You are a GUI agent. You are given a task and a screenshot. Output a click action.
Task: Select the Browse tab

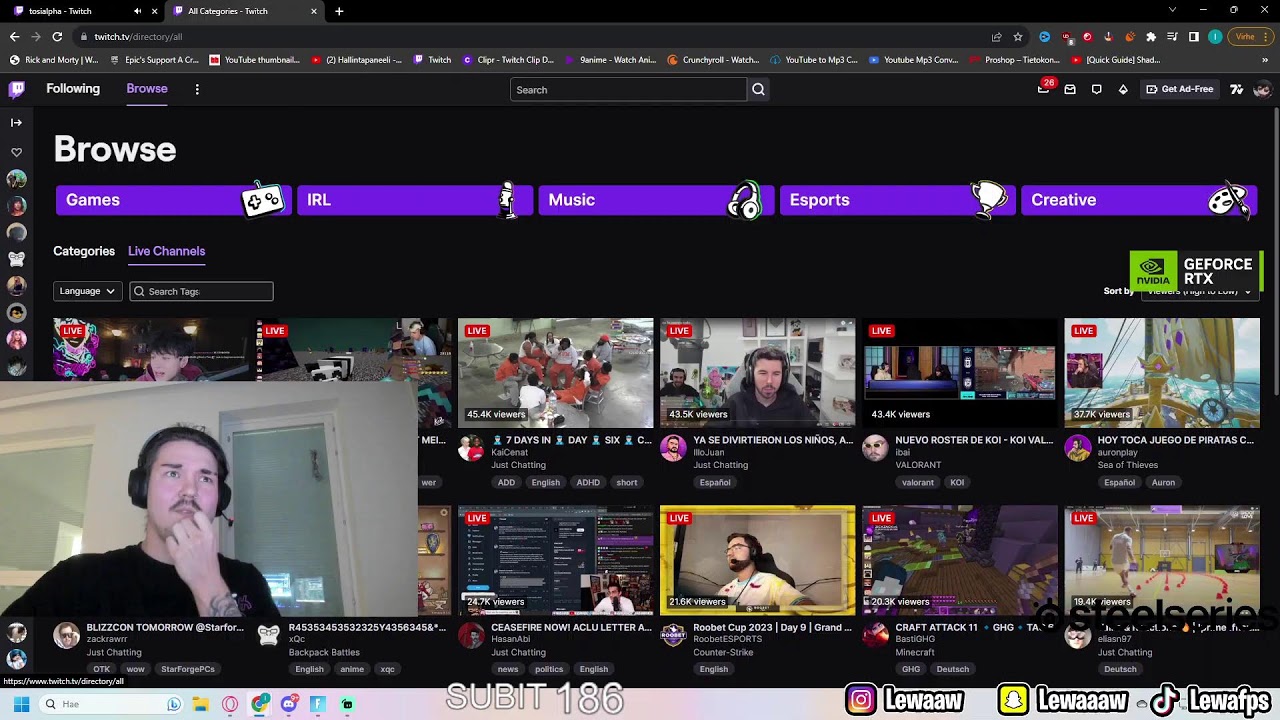147,89
